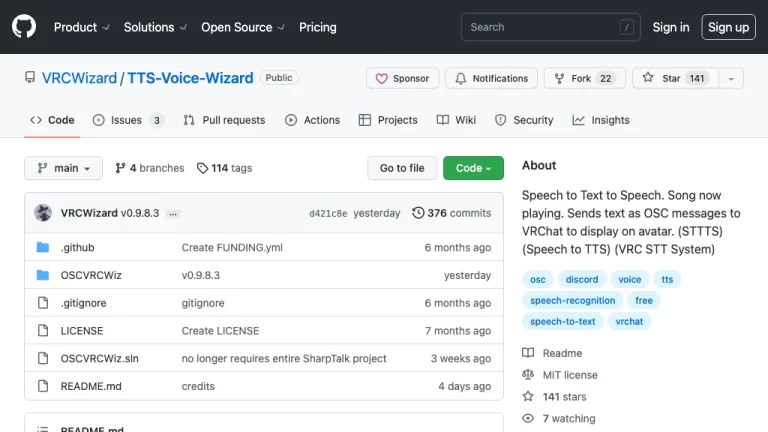This screenshot has height=432, width=768.
Task: Switch to the Issues tab
Action: pos(127,120)
